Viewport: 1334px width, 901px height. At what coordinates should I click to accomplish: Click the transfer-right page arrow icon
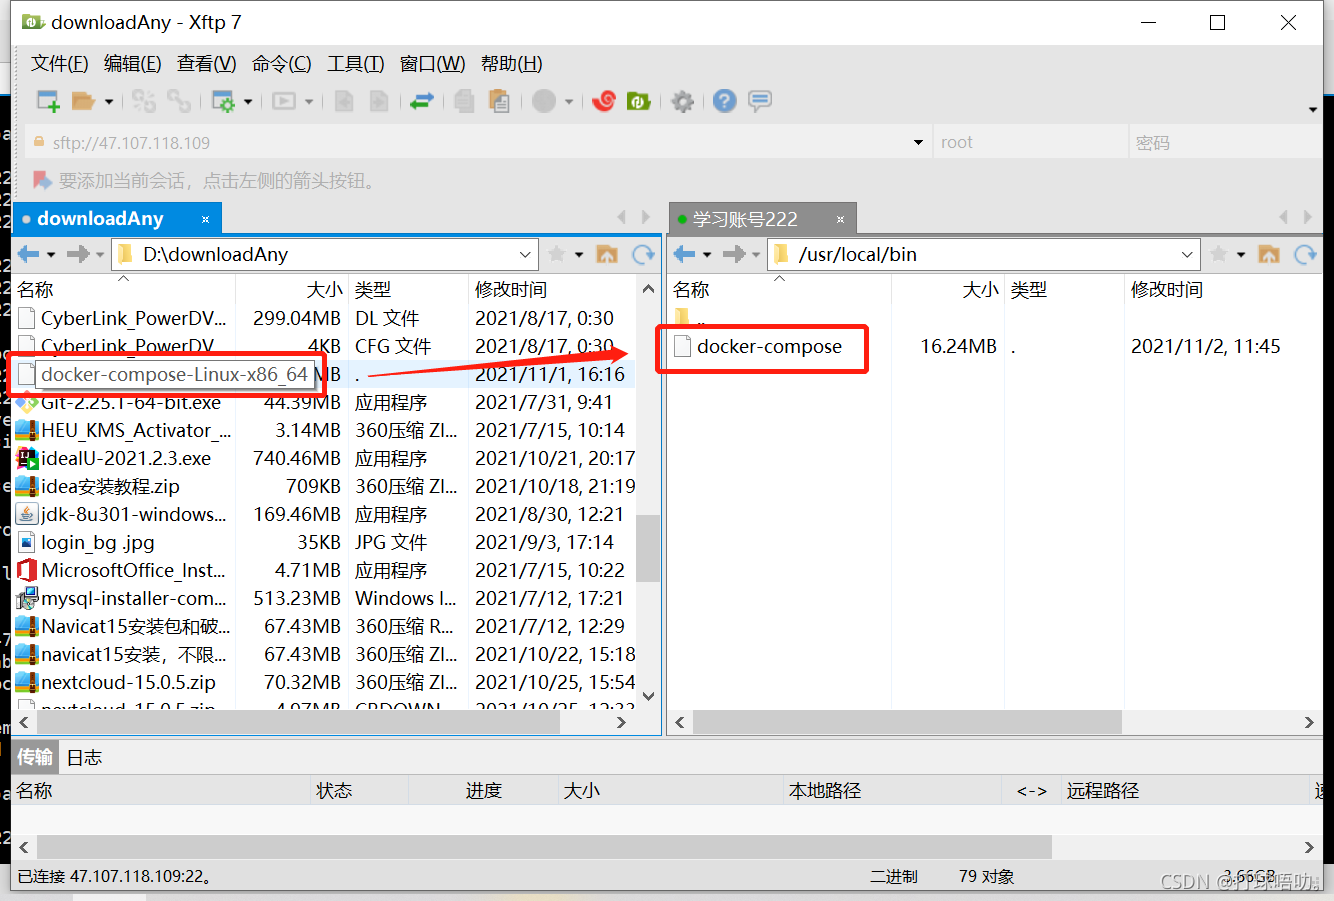pyautogui.click(x=379, y=101)
